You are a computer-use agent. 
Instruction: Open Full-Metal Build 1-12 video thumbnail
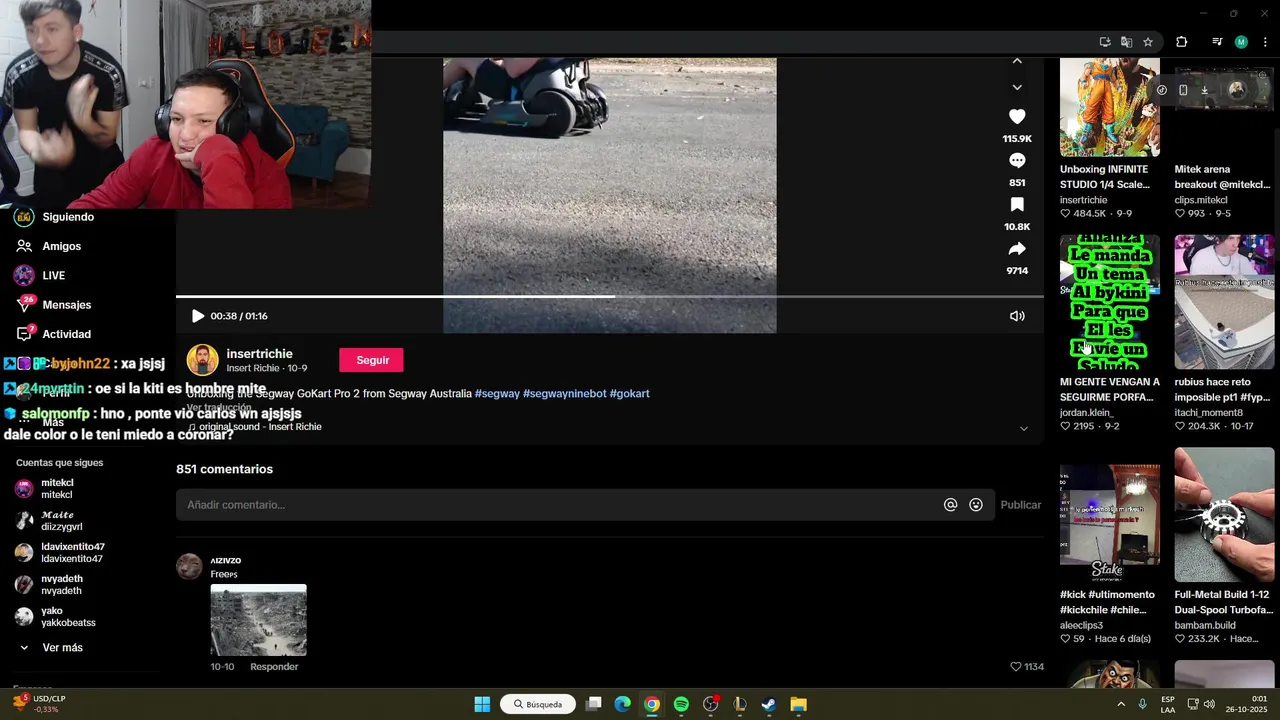point(1224,514)
